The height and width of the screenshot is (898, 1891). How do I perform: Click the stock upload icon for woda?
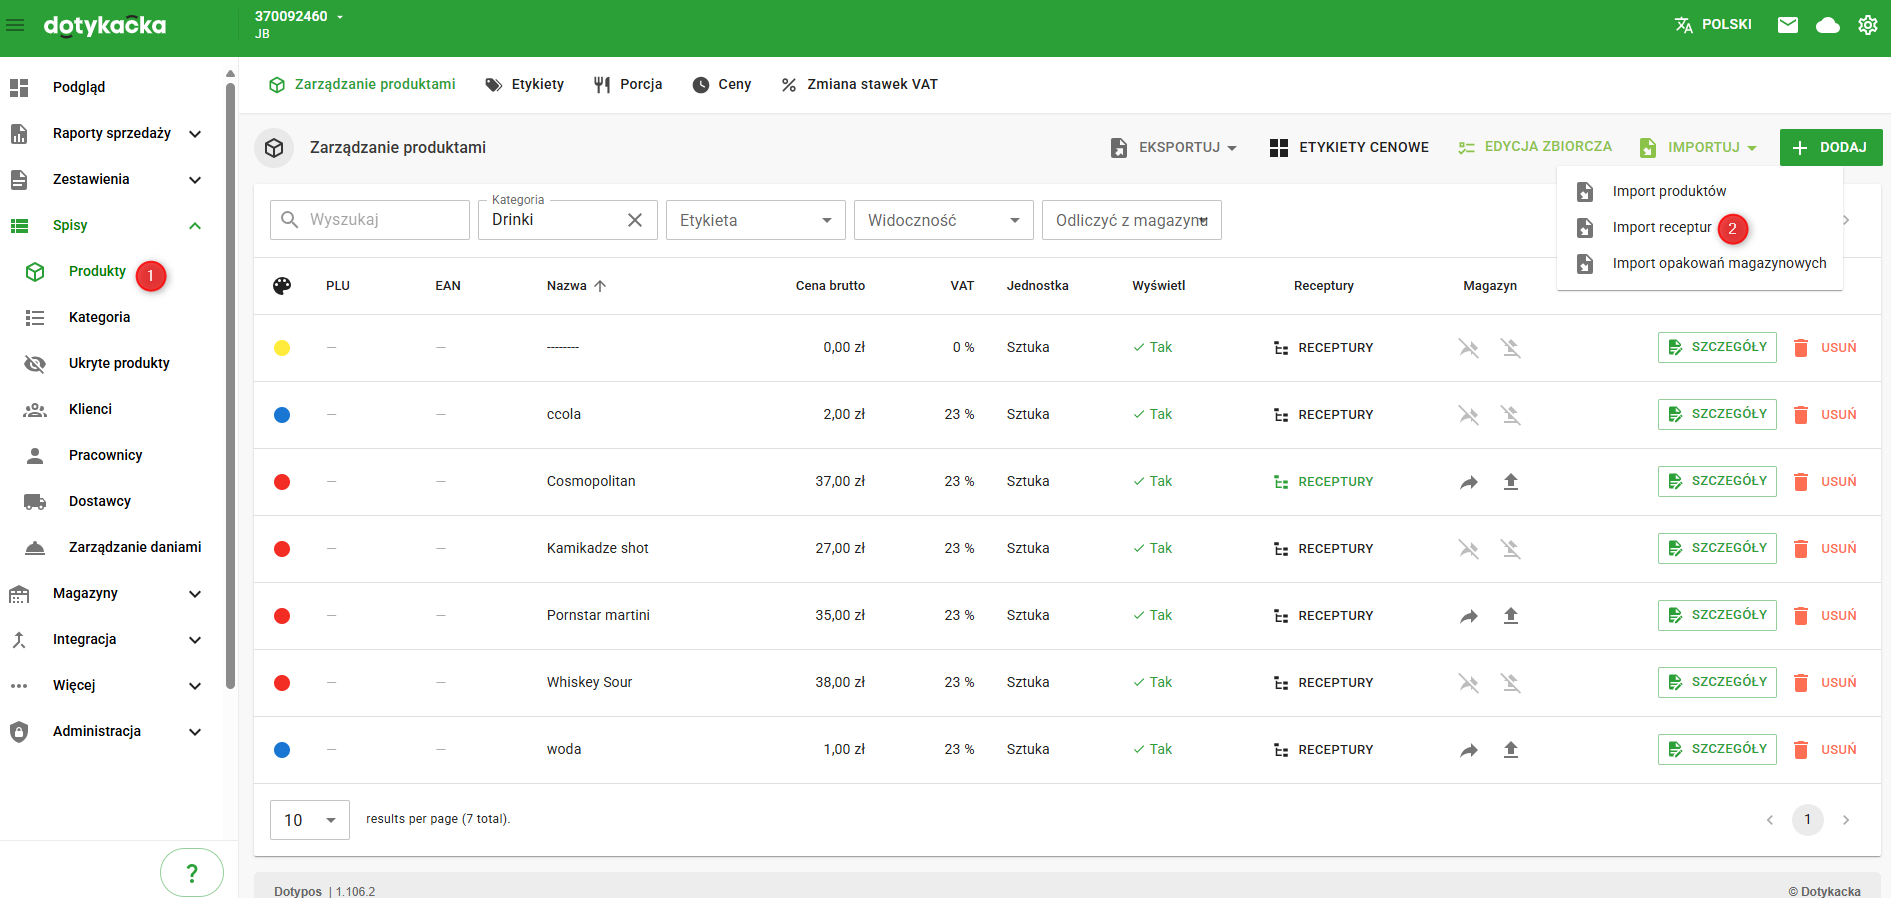tap(1510, 750)
